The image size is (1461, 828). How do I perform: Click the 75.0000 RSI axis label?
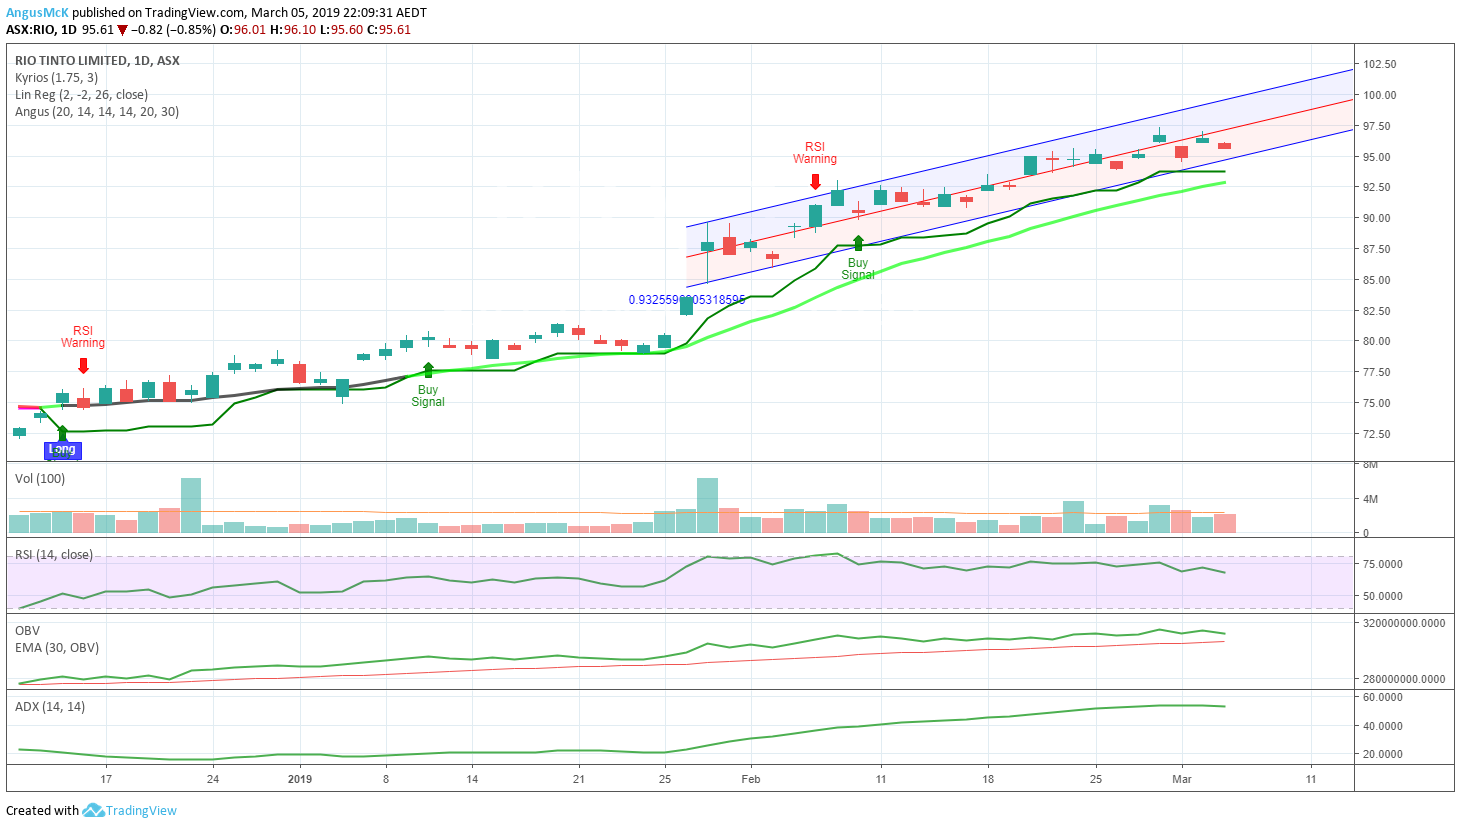pyautogui.click(x=1383, y=564)
